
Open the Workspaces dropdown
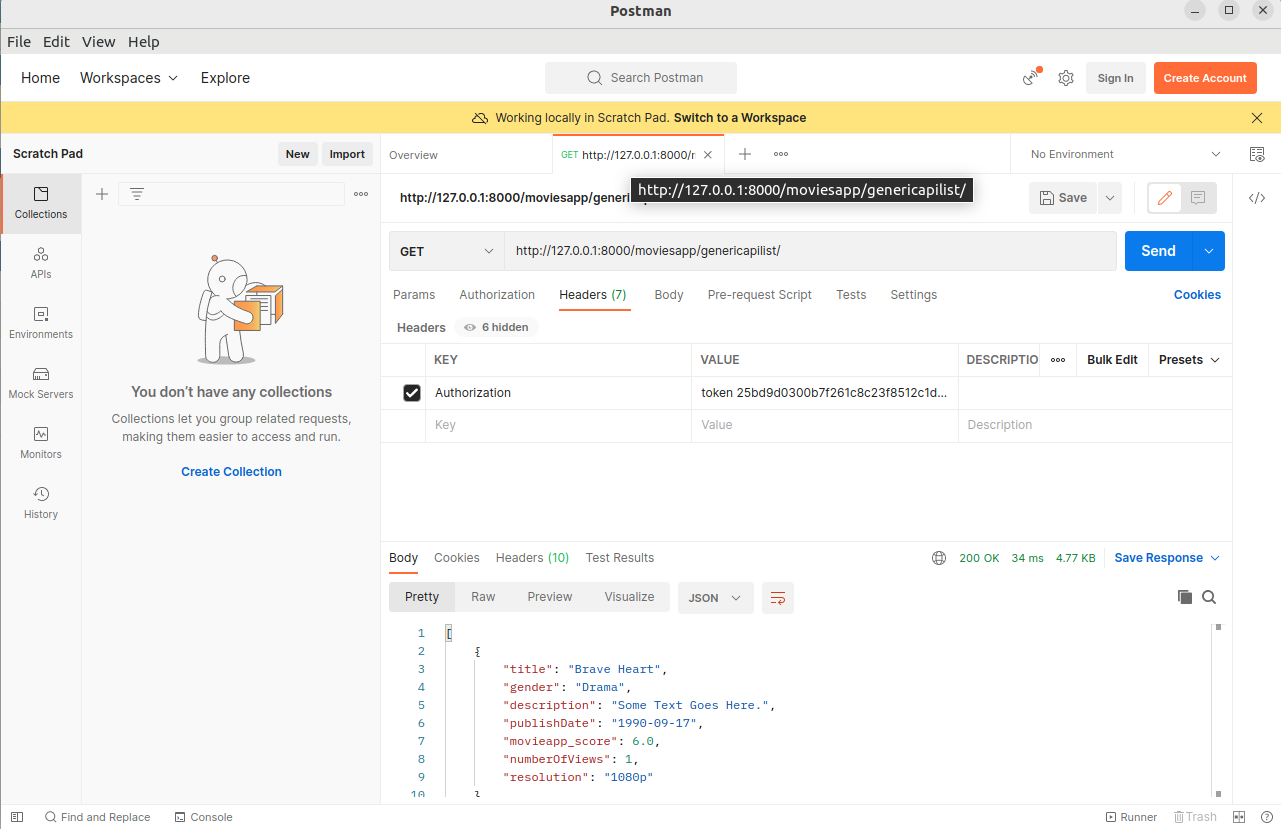tap(129, 78)
